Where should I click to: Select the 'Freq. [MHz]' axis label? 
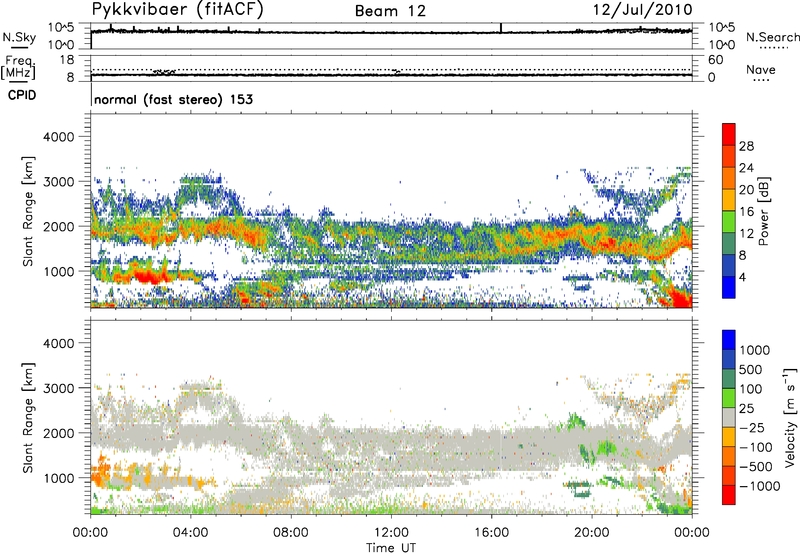click(x=20, y=68)
